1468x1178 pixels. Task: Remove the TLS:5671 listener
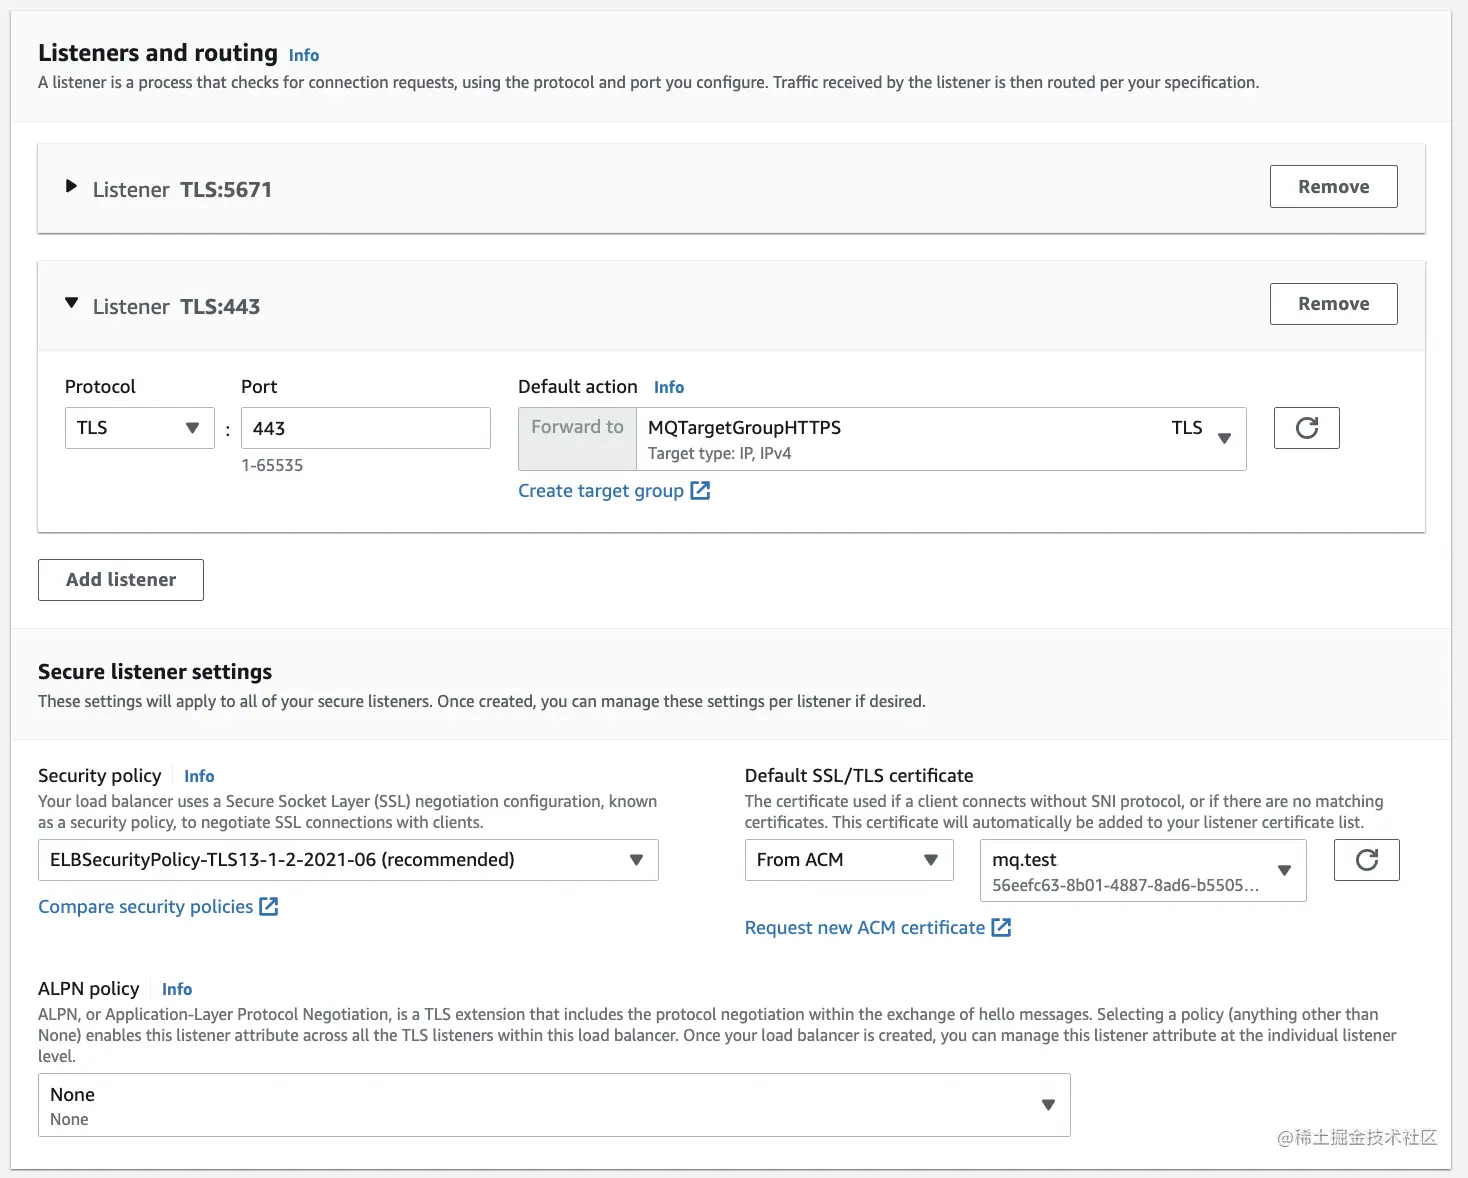pyautogui.click(x=1333, y=187)
